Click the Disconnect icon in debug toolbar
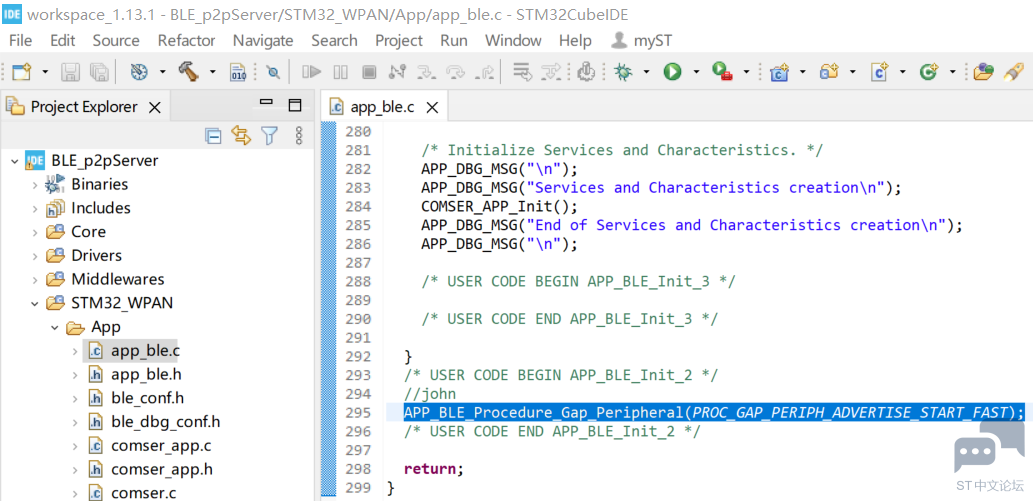The height and width of the screenshot is (501, 1033). point(397,72)
